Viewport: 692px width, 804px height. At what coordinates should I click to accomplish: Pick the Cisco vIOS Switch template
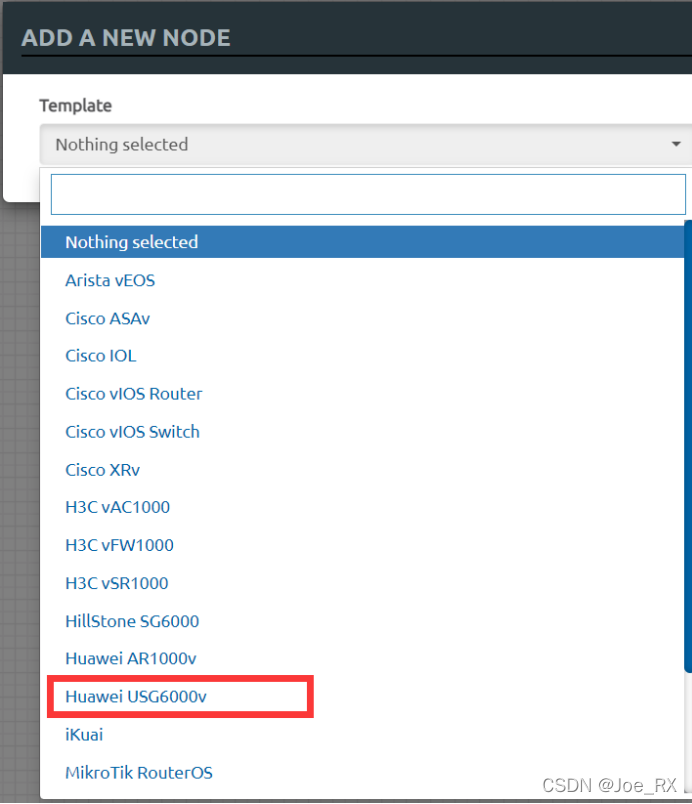click(363, 432)
